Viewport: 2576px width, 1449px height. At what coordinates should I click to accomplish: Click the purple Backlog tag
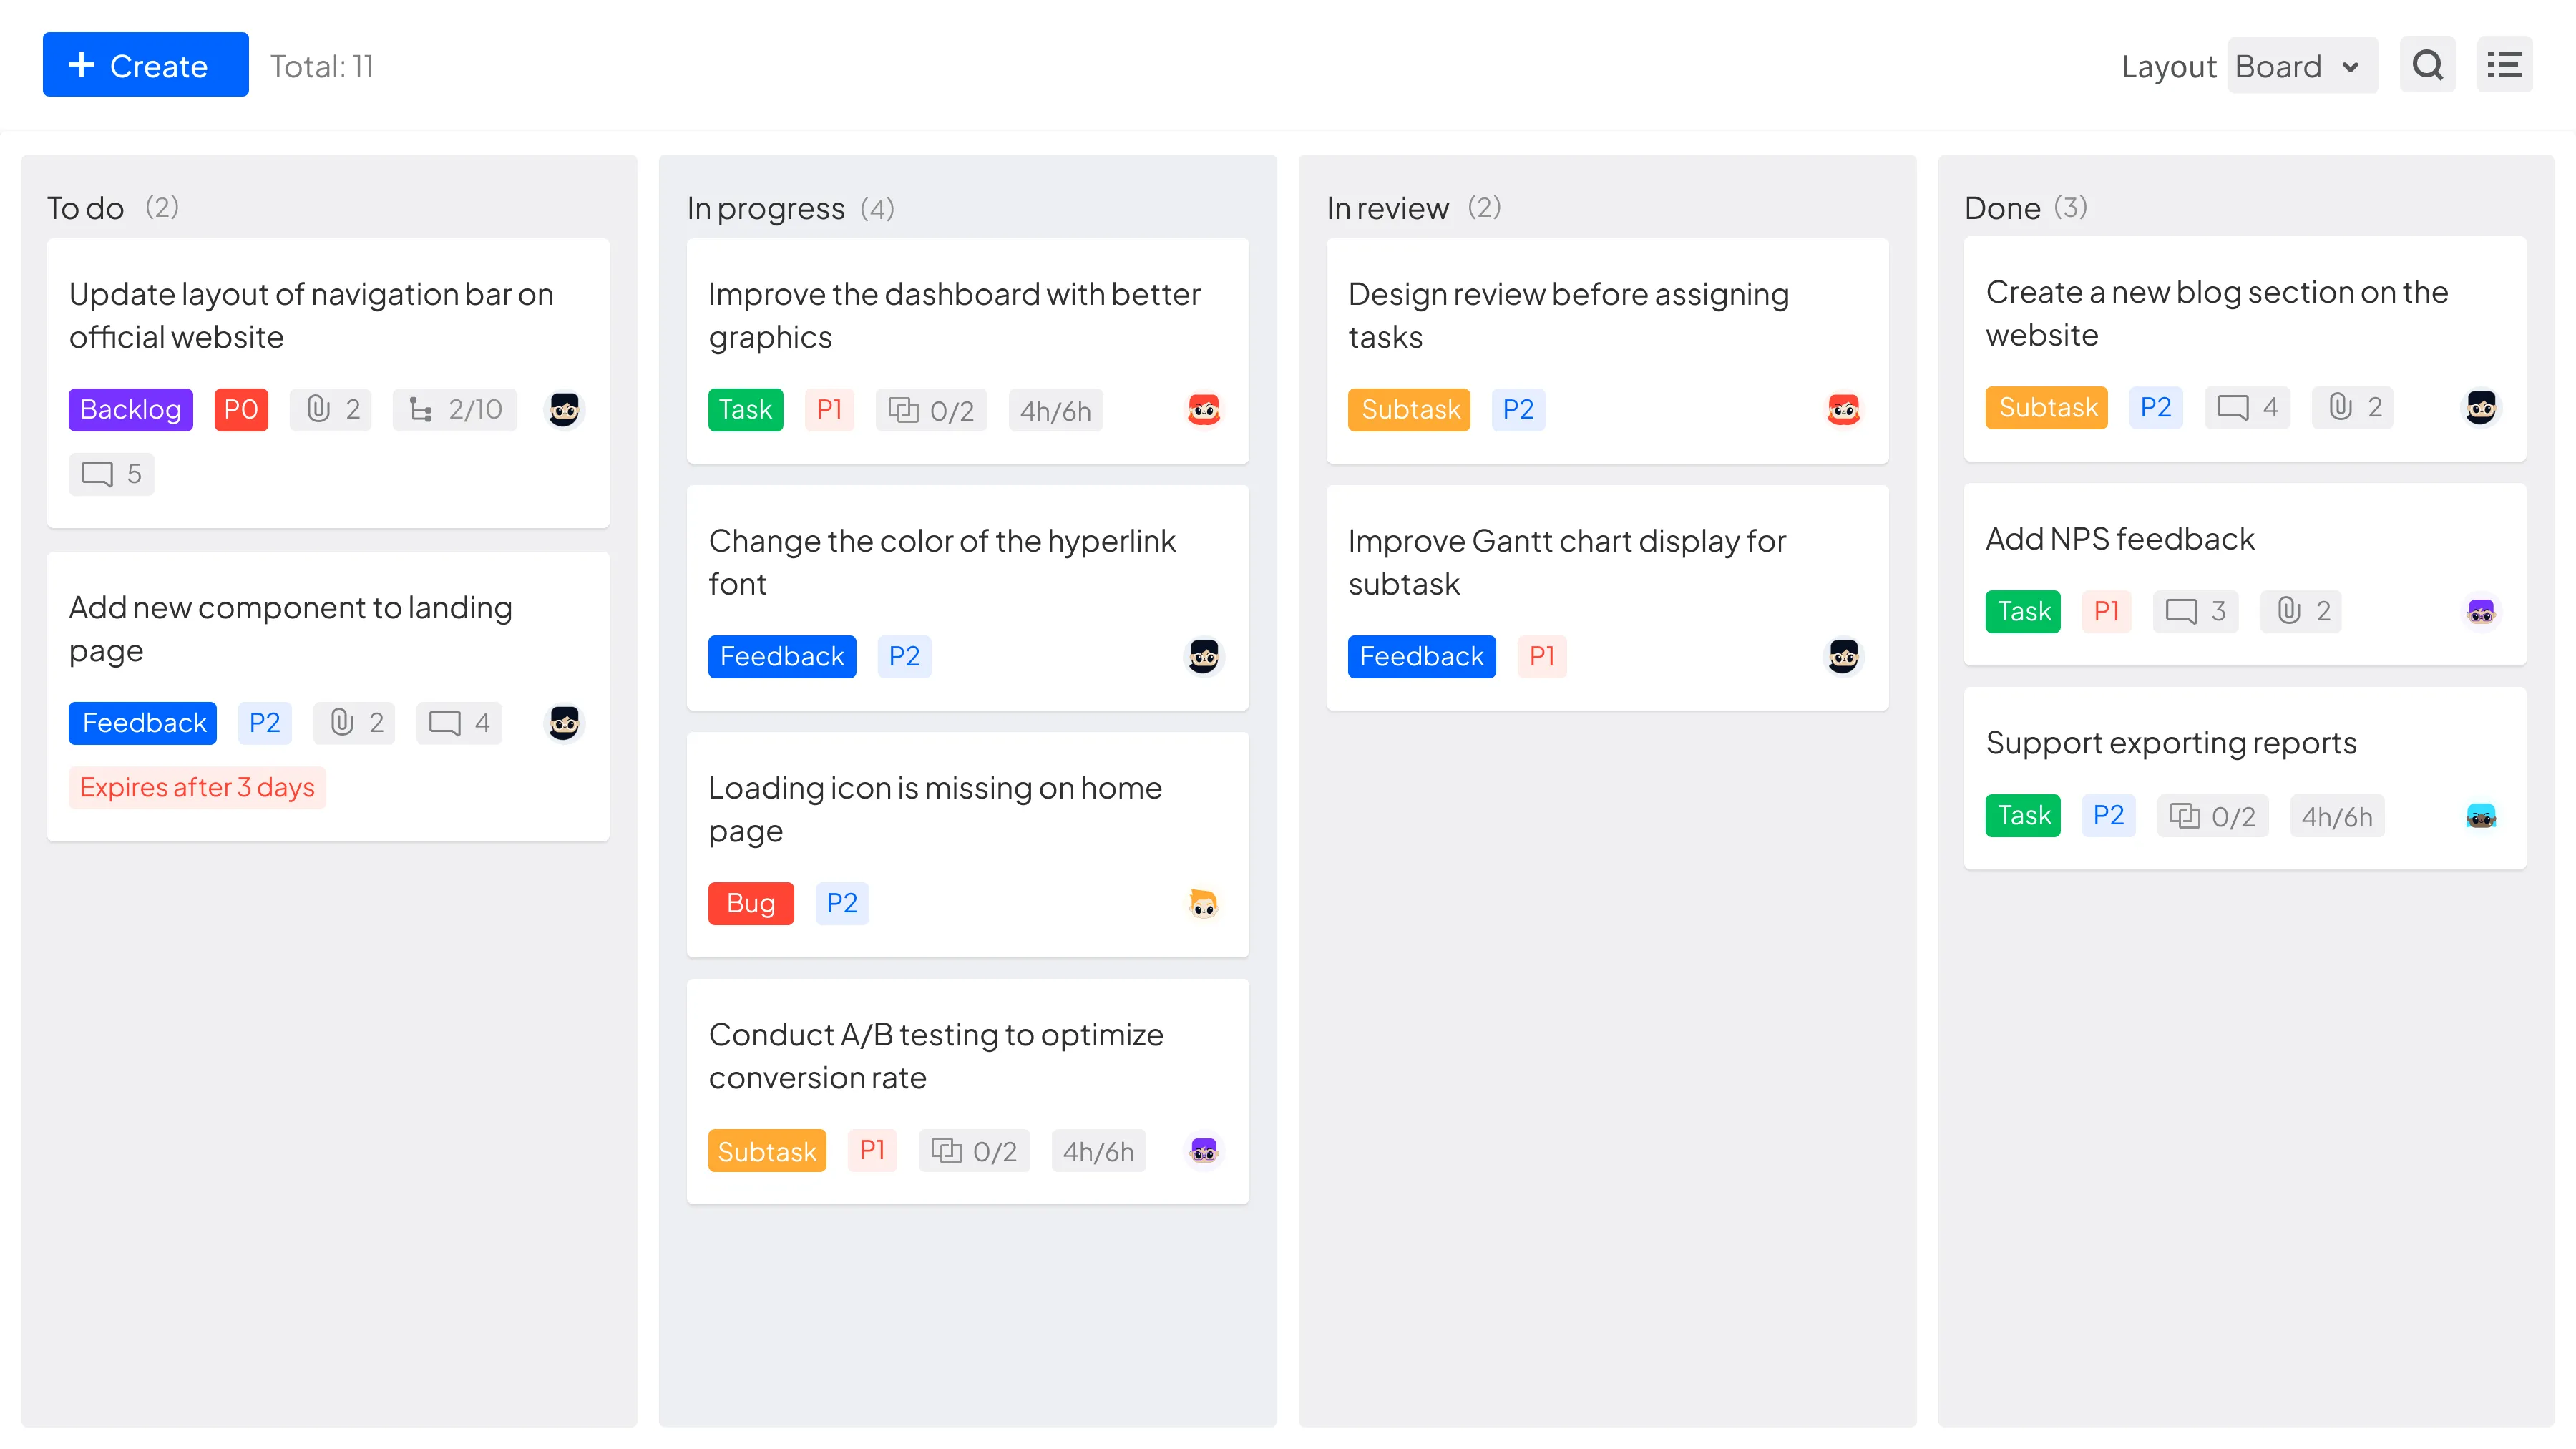(x=130, y=410)
